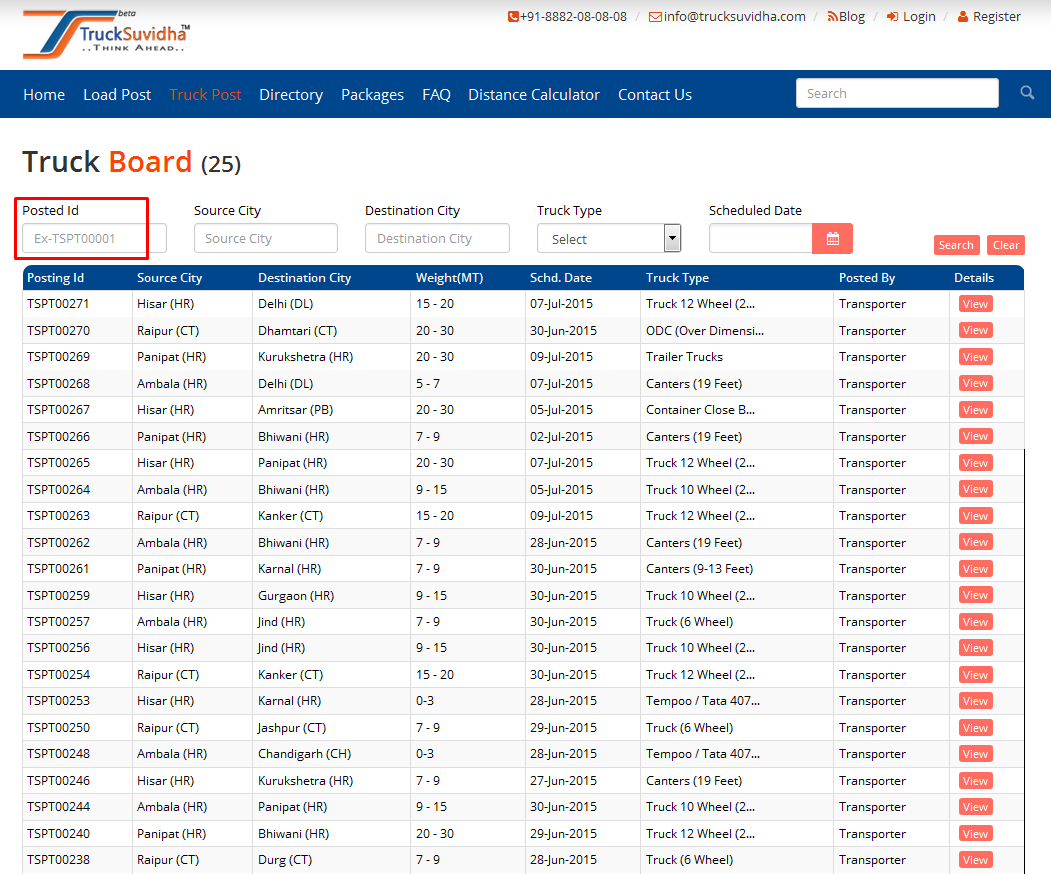Viewport: 1051px width, 874px height.
Task: Open the calendar date picker icon
Action: point(832,238)
